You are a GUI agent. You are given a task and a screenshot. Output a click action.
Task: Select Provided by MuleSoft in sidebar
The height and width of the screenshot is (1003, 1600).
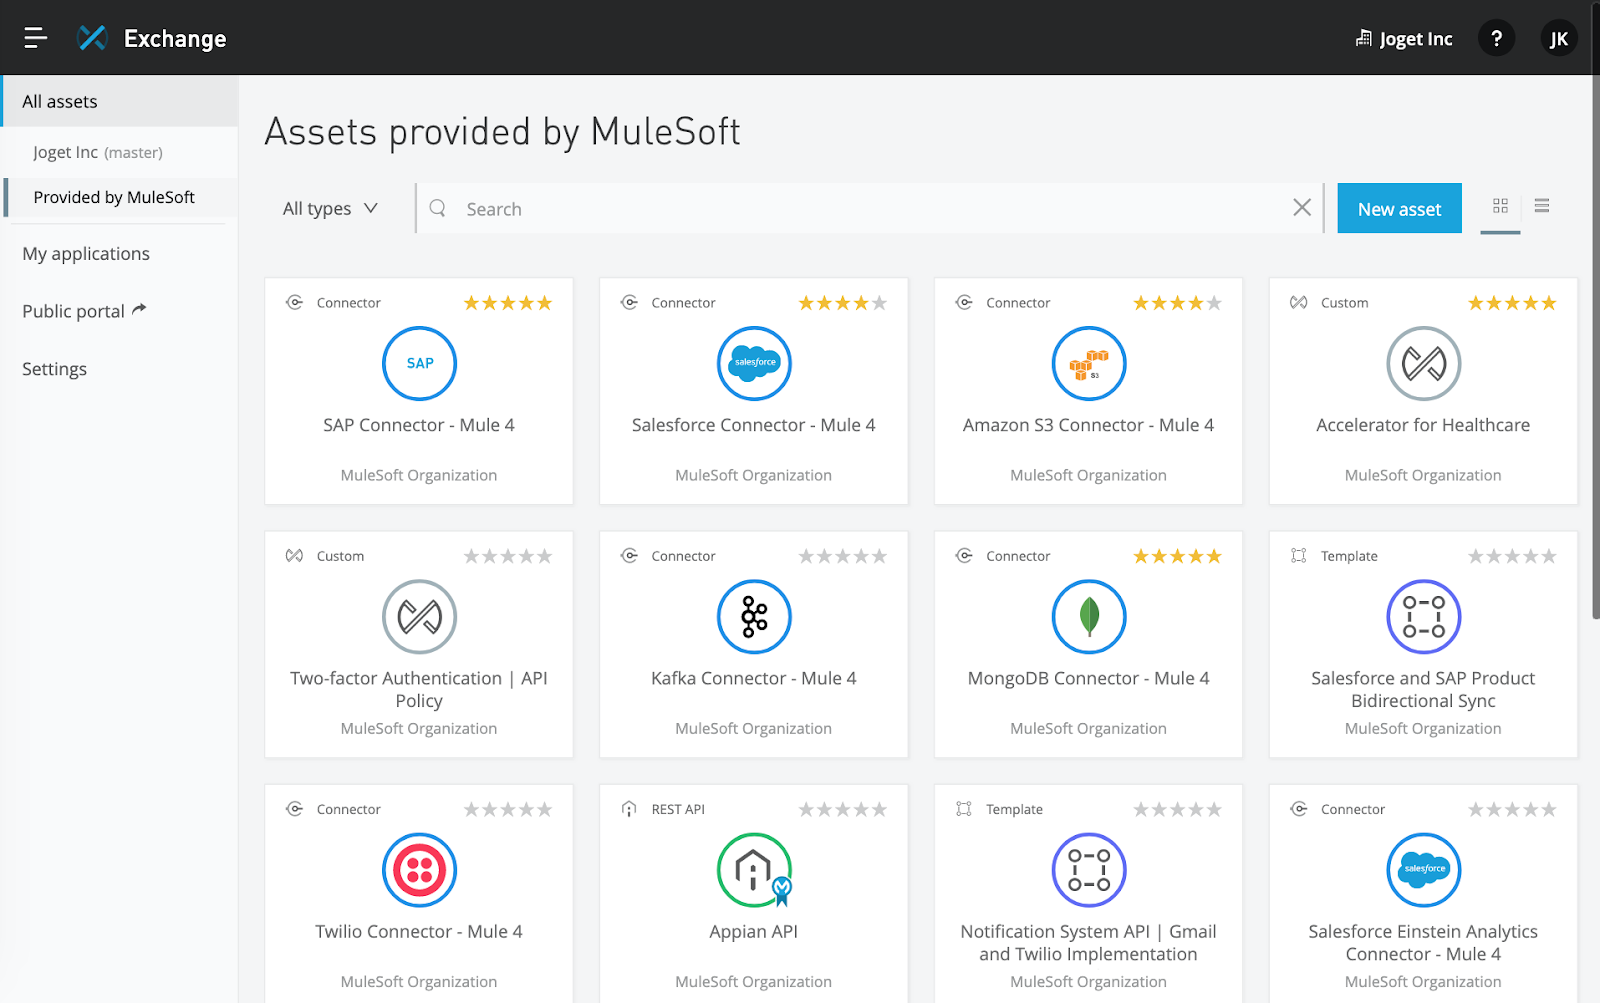(120, 197)
